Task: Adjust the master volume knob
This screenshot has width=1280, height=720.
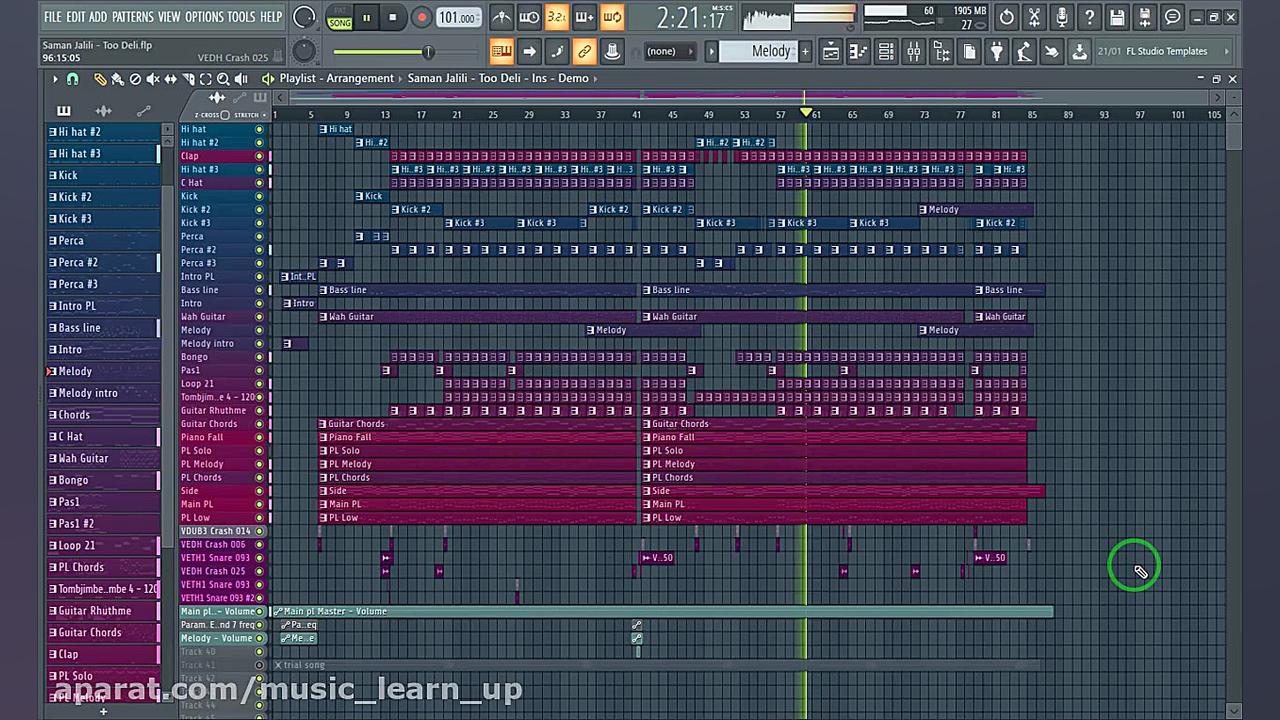Action: pyautogui.click(x=304, y=17)
